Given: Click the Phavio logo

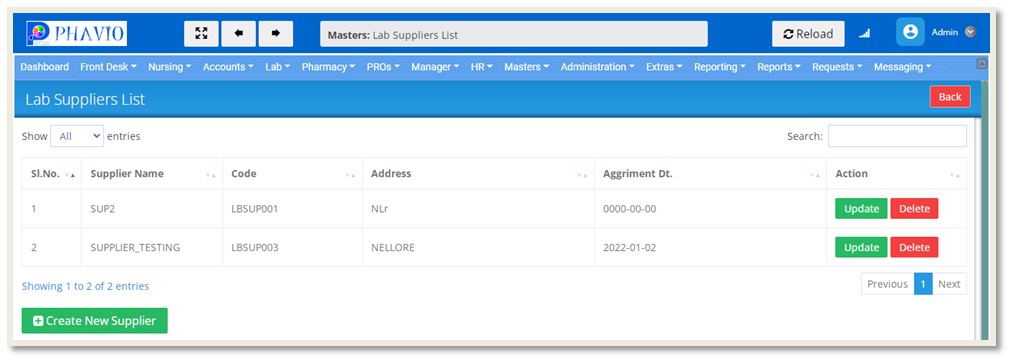Looking at the screenshot, I should pyautogui.click(x=77, y=34).
